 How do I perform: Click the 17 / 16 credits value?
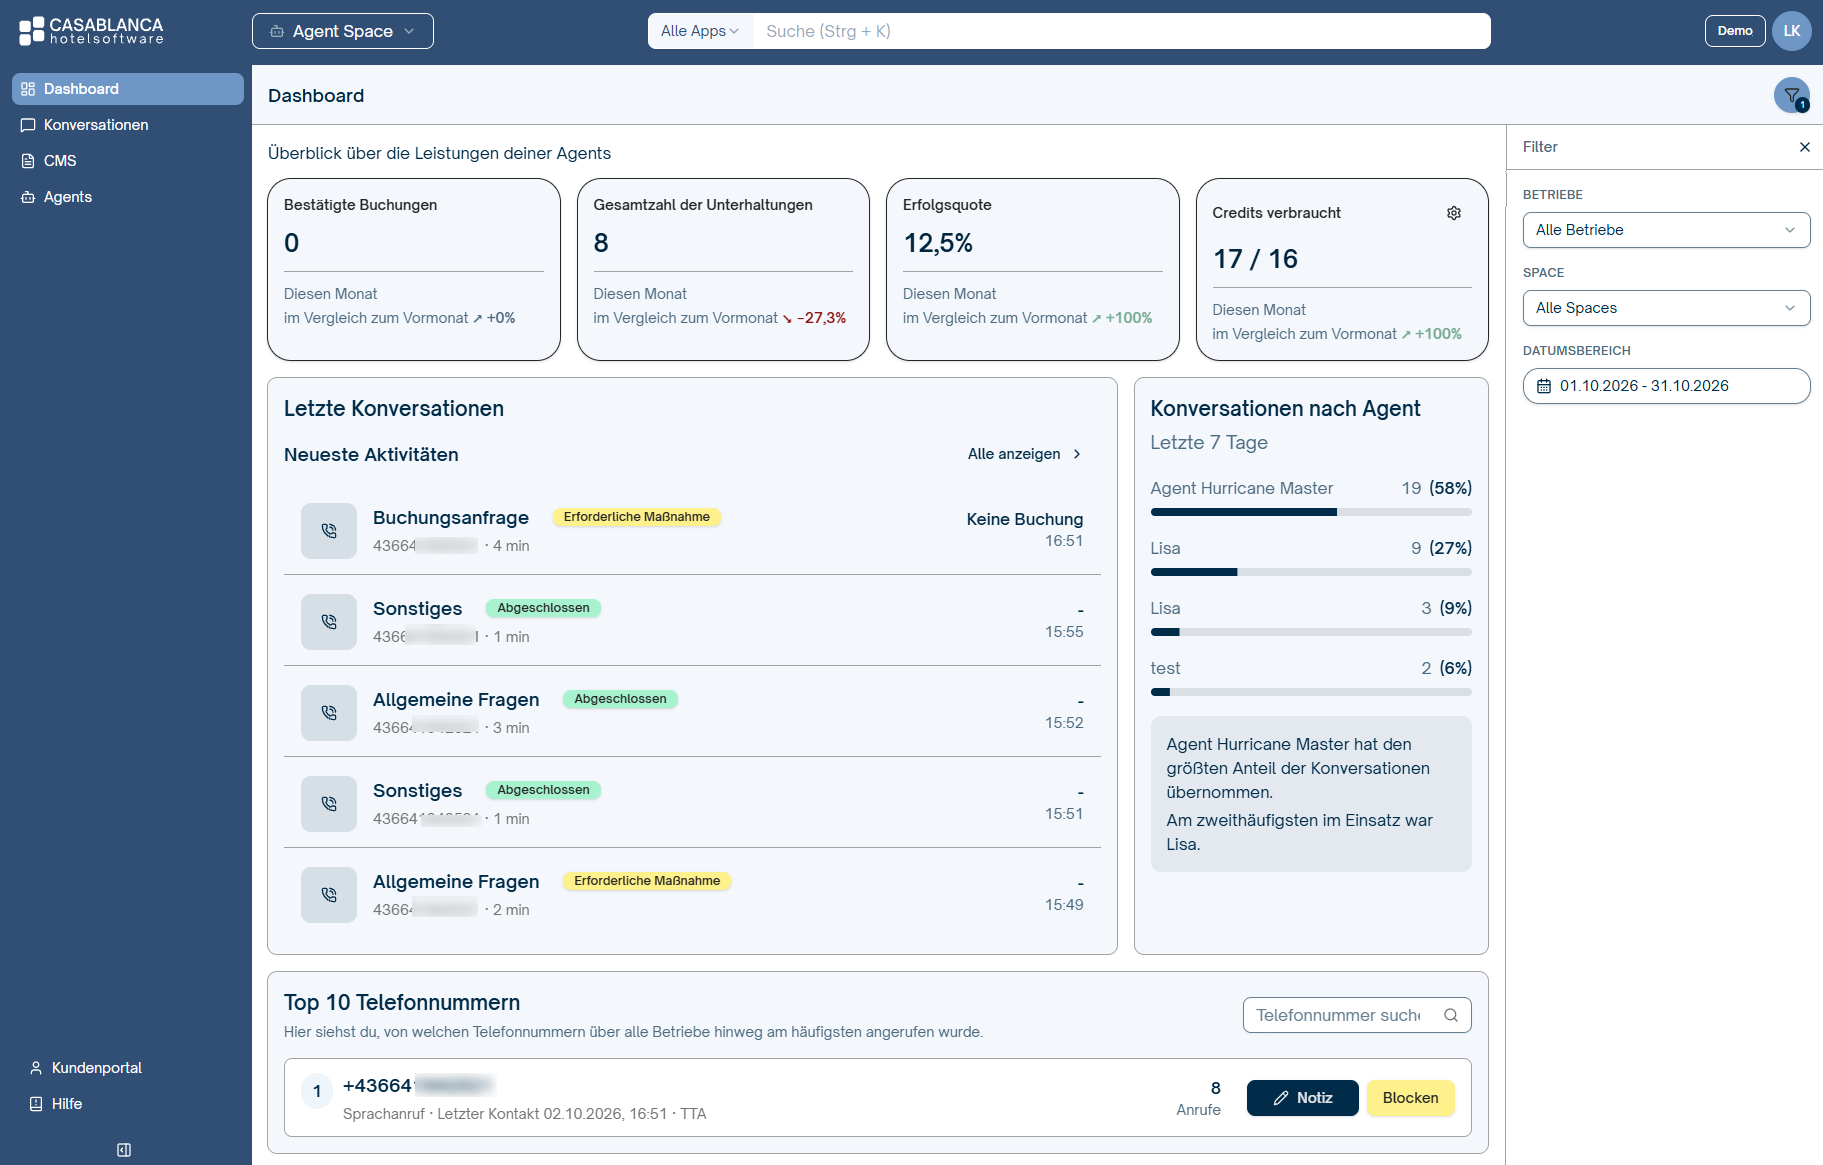click(1255, 259)
